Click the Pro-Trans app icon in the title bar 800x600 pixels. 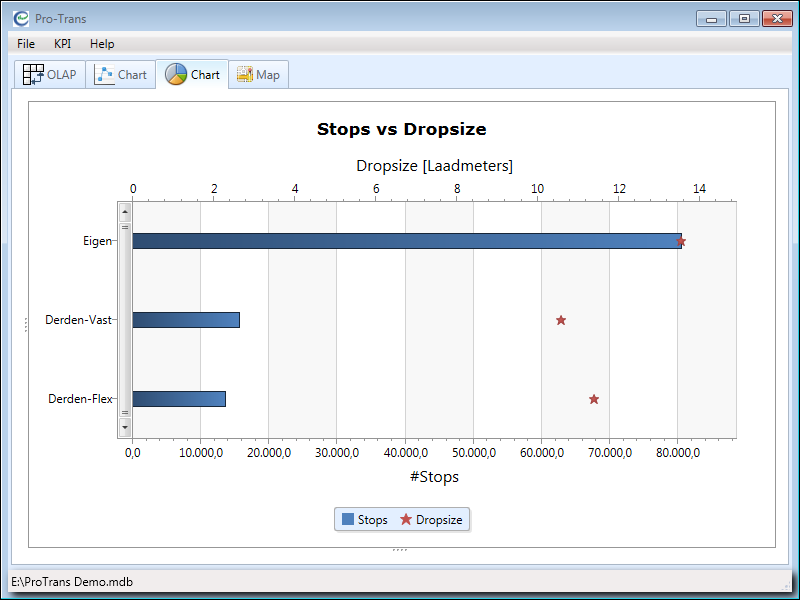click(21, 18)
